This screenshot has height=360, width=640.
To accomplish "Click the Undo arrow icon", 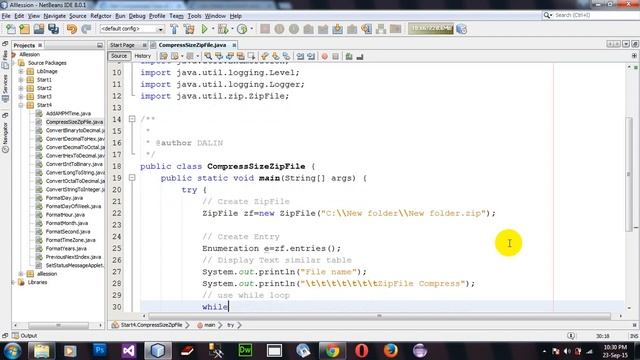I will (x=72, y=29).
